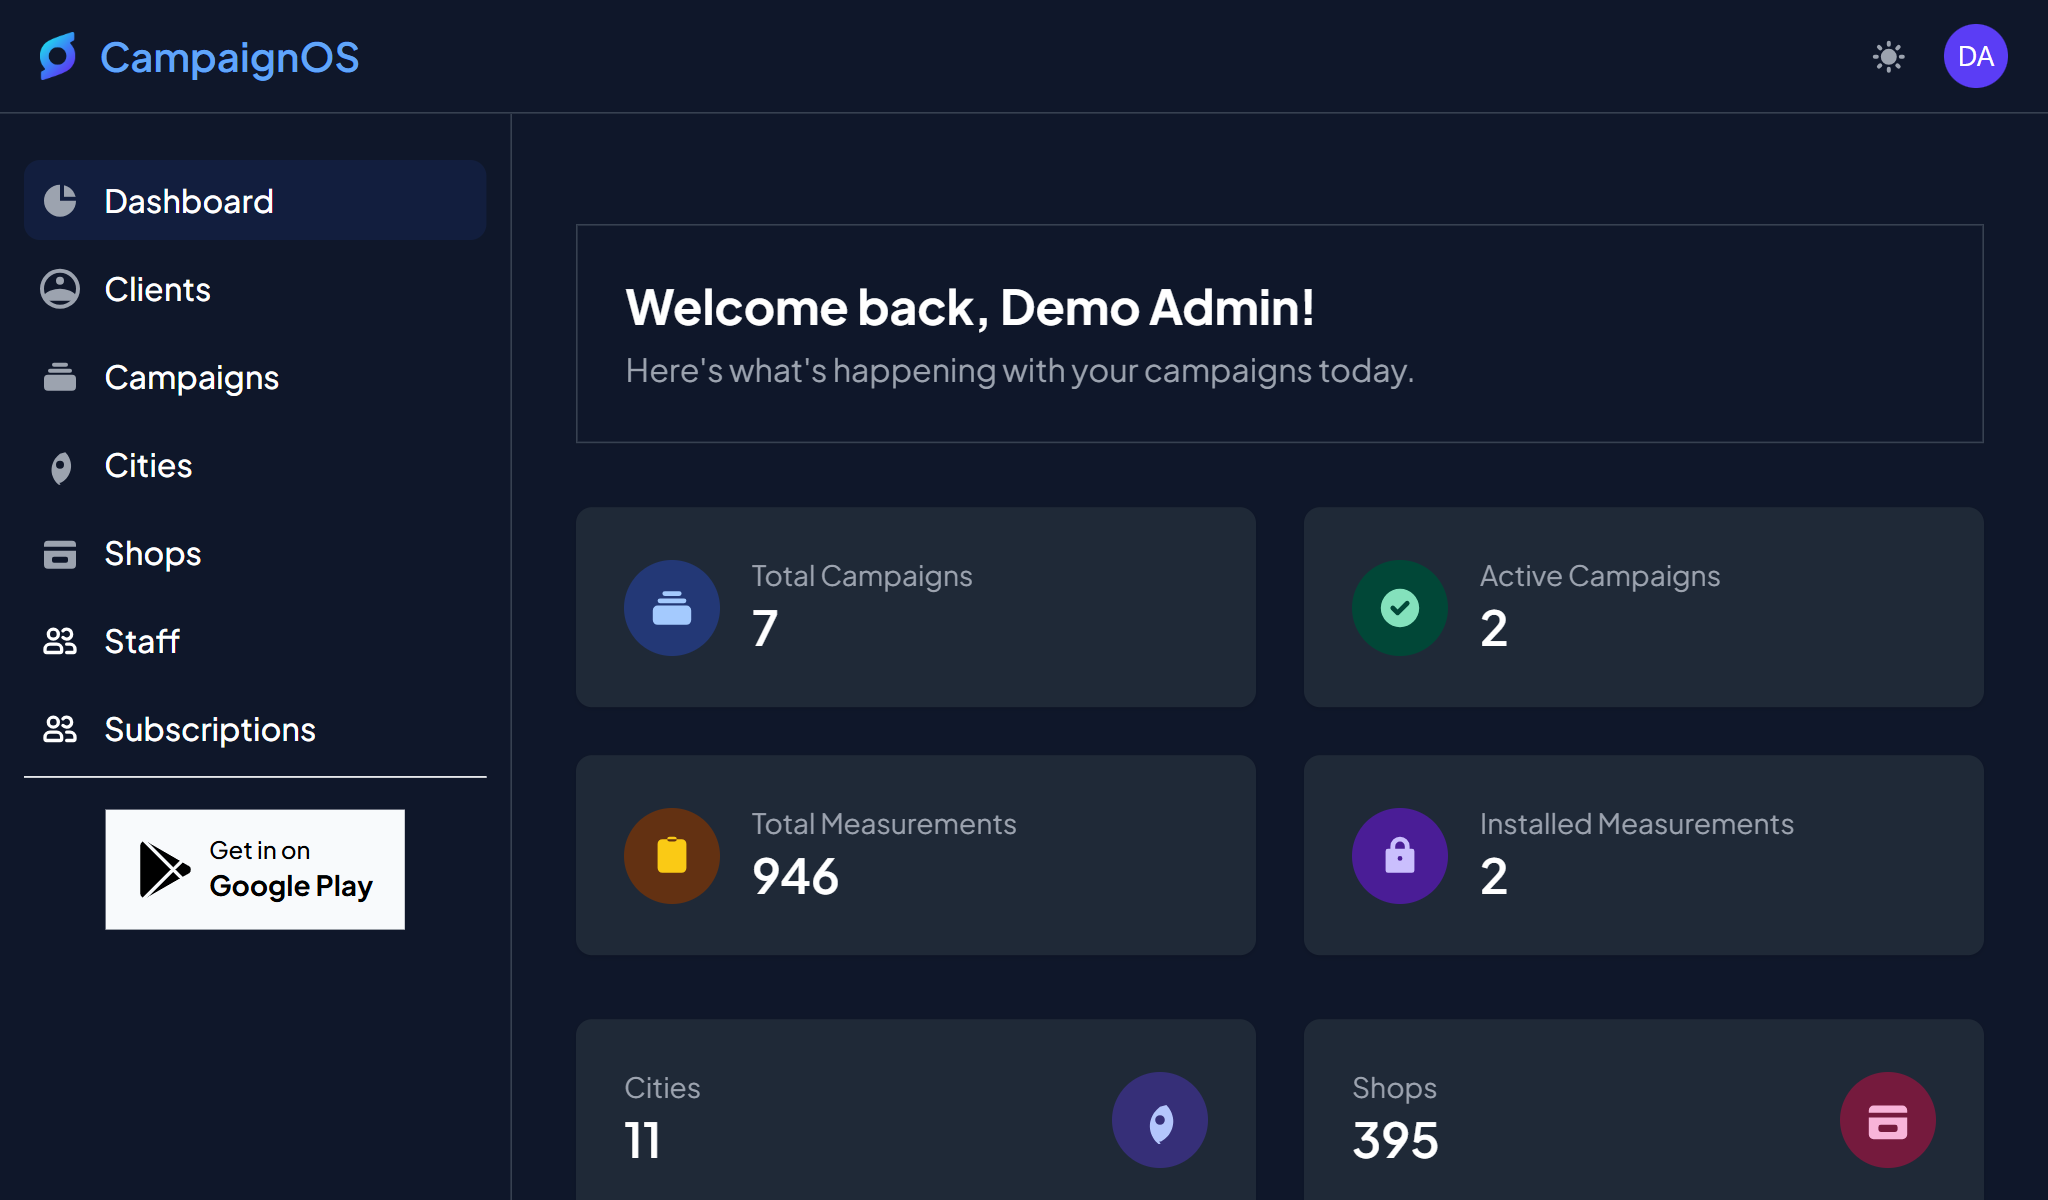Go to Shops in the sidebar
Image resolution: width=2048 pixels, height=1200 pixels.
(255, 553)
